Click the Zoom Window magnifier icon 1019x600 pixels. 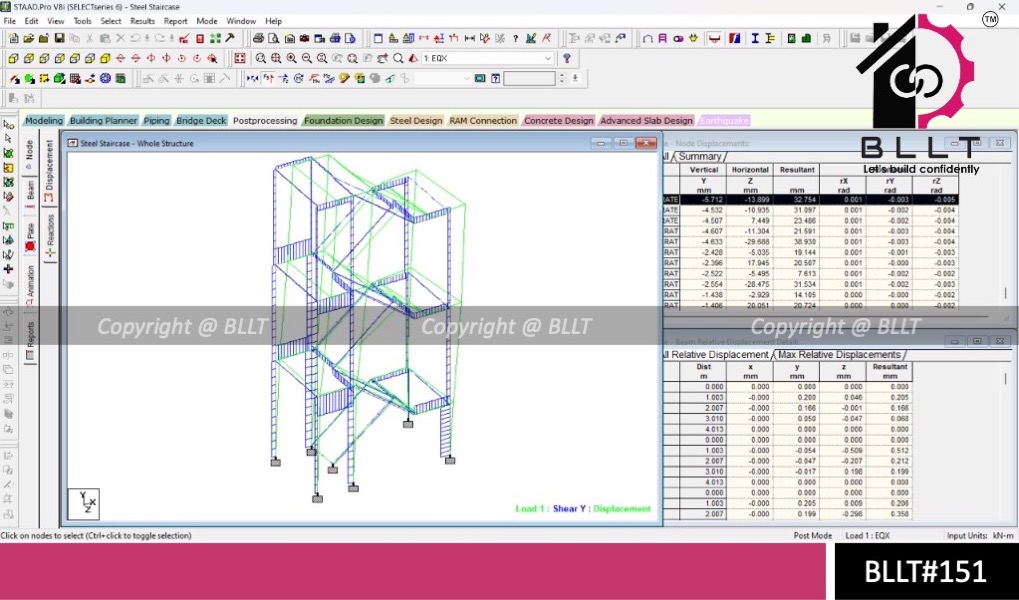[261, 59]
